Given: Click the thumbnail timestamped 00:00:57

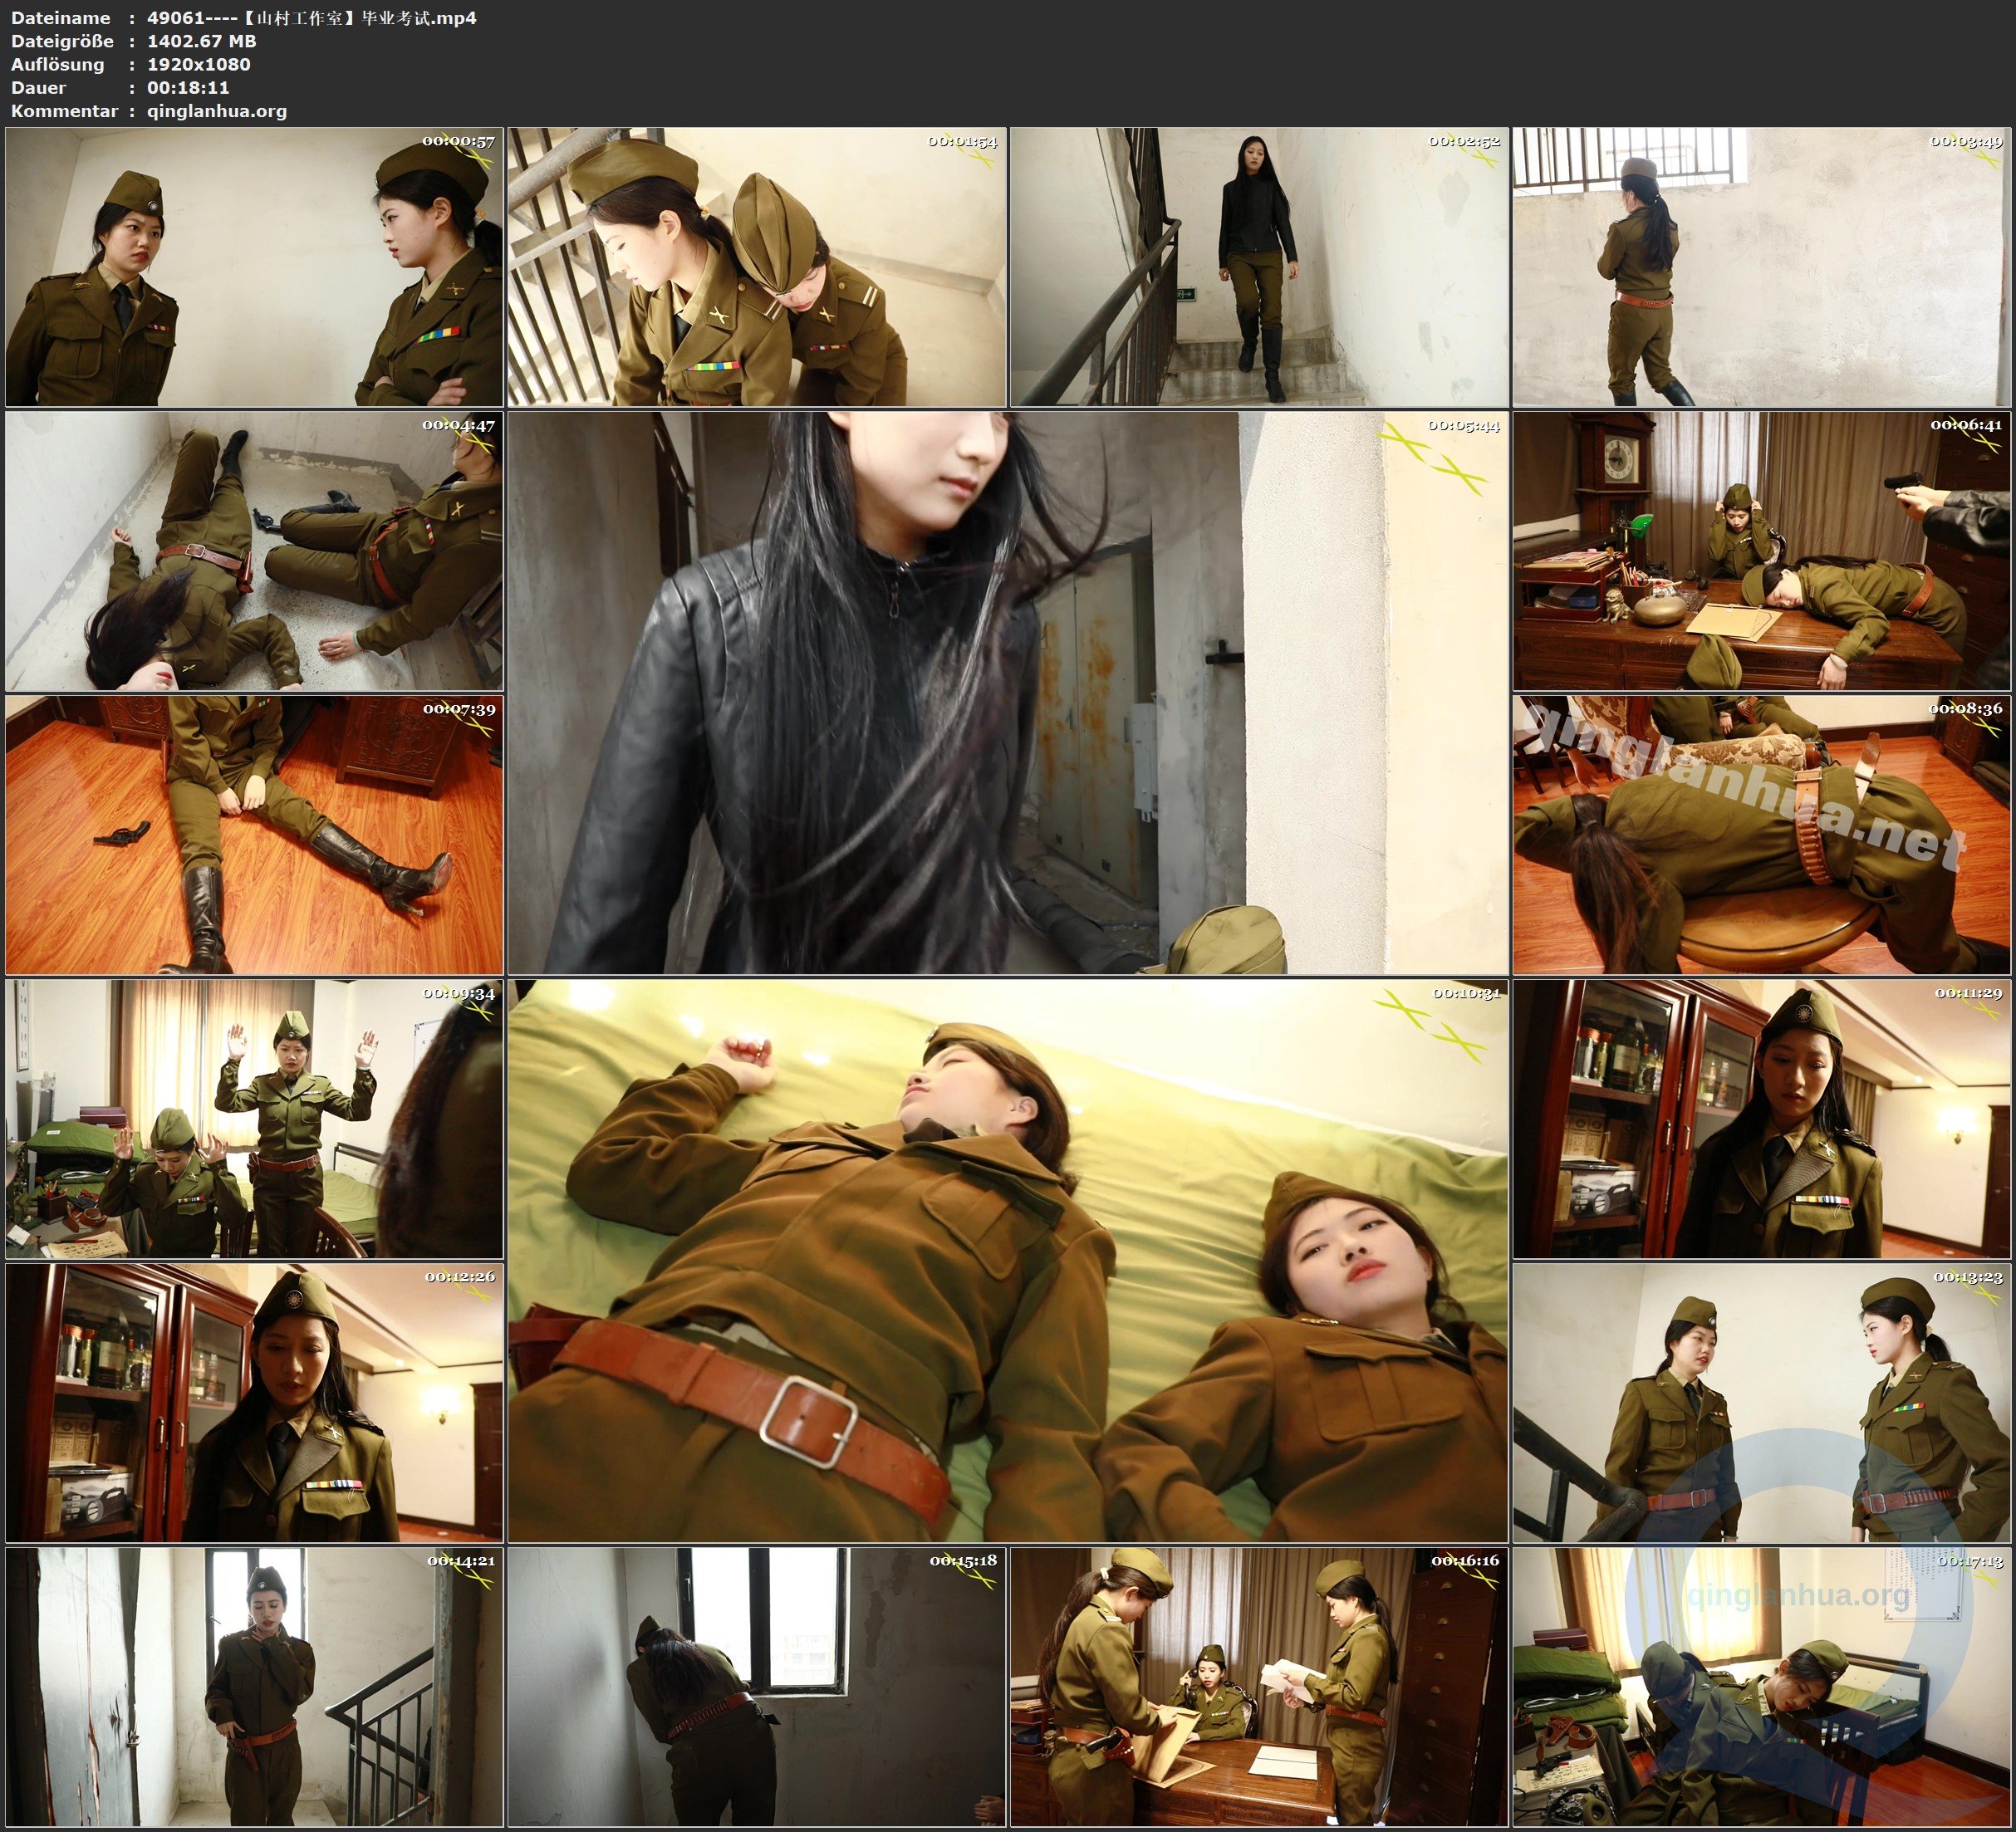Looking at the screenshot, I should coord(254,266).
